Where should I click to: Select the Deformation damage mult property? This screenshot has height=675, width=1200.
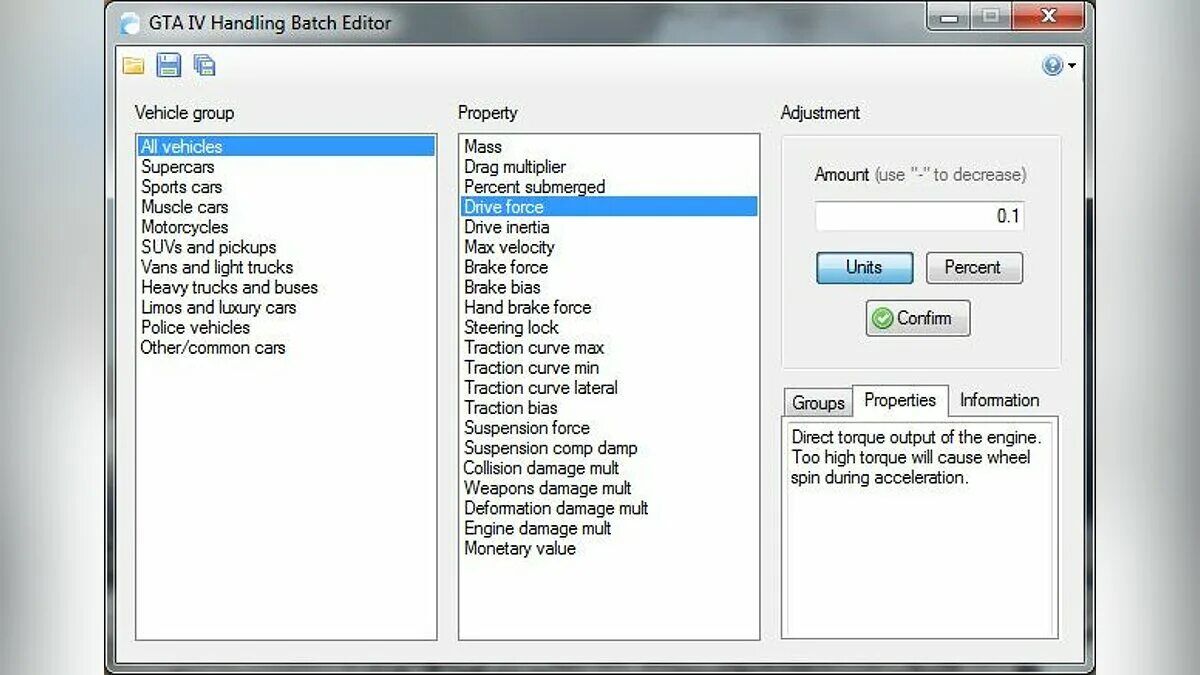[609, 508]
